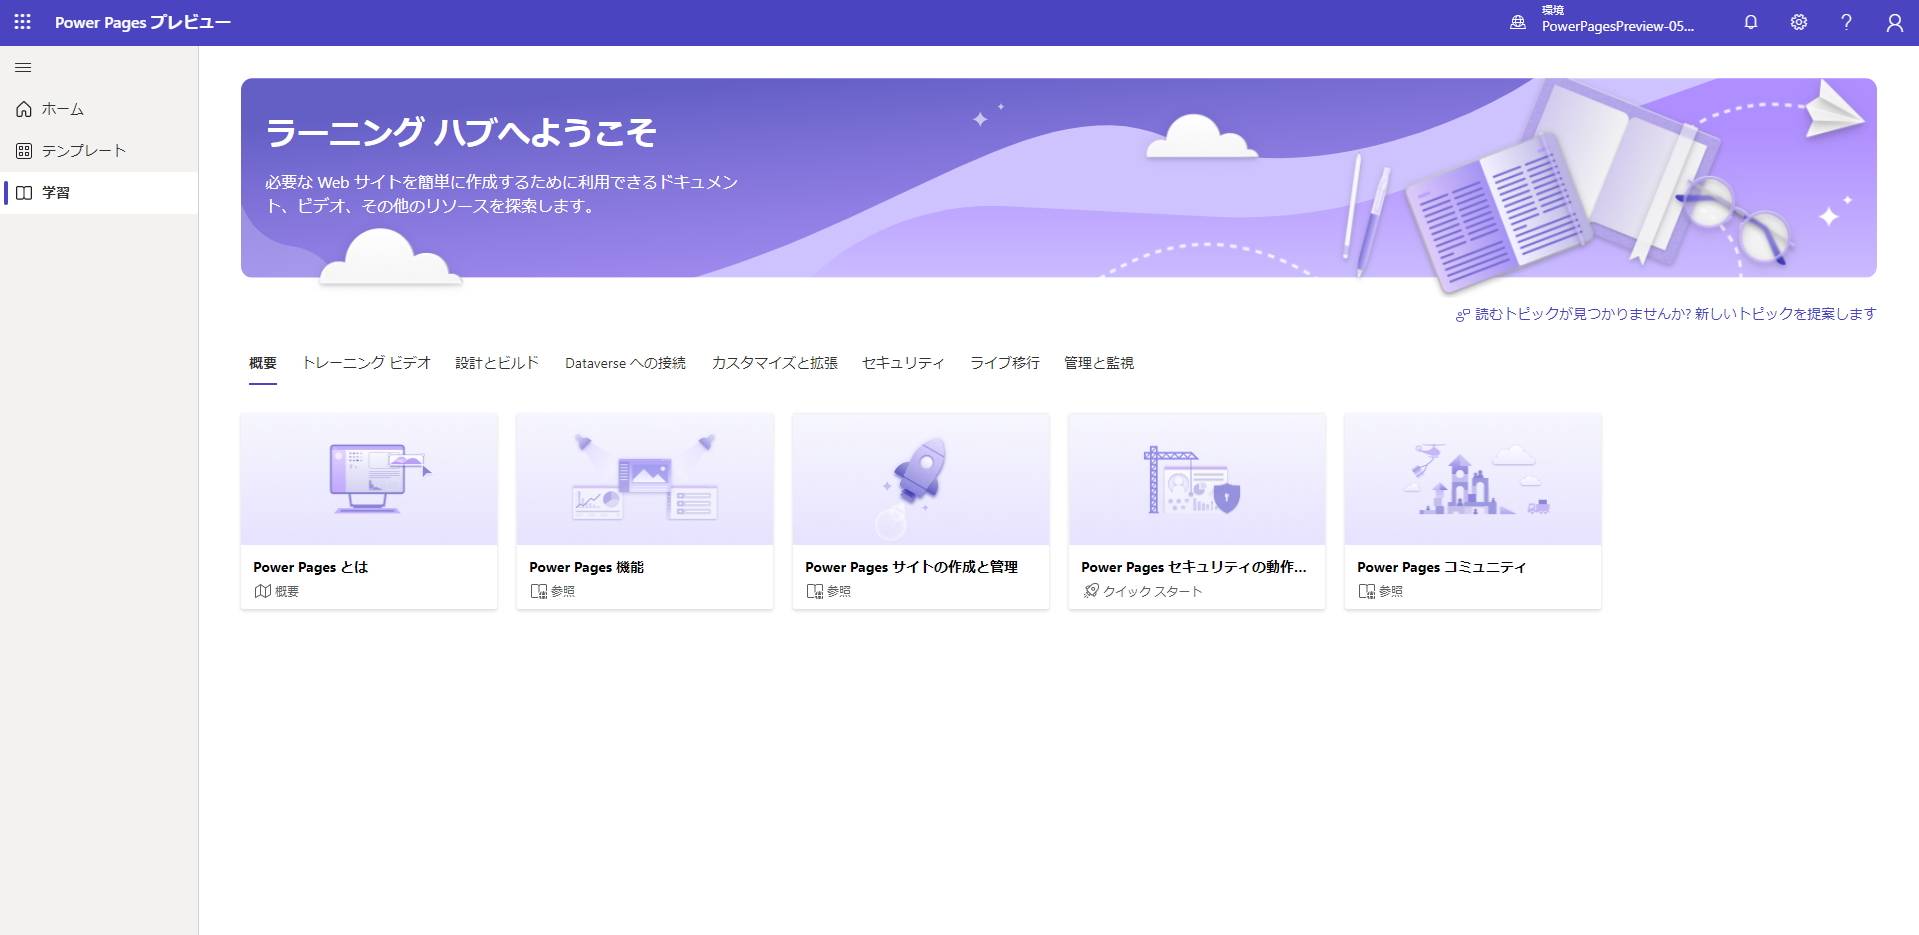Open the Dataverse への接続 tab
The image size is (1919, 935).
[x=624, y=363]
